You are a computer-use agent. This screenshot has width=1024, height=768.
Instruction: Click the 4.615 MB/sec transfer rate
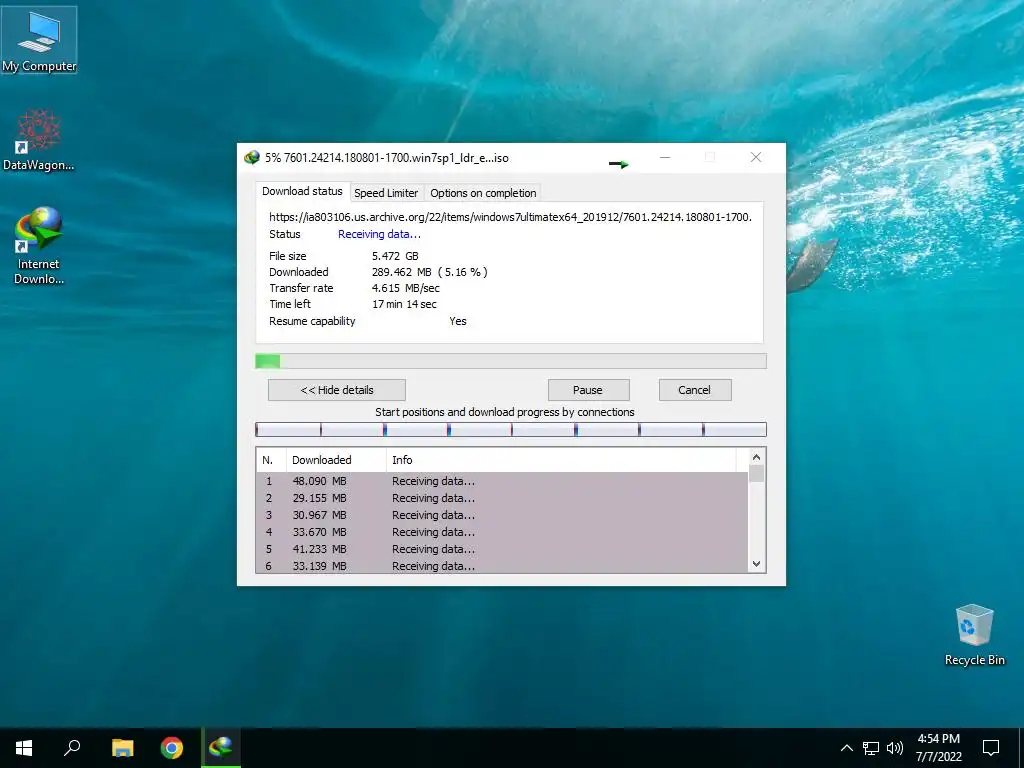[406, 288]
